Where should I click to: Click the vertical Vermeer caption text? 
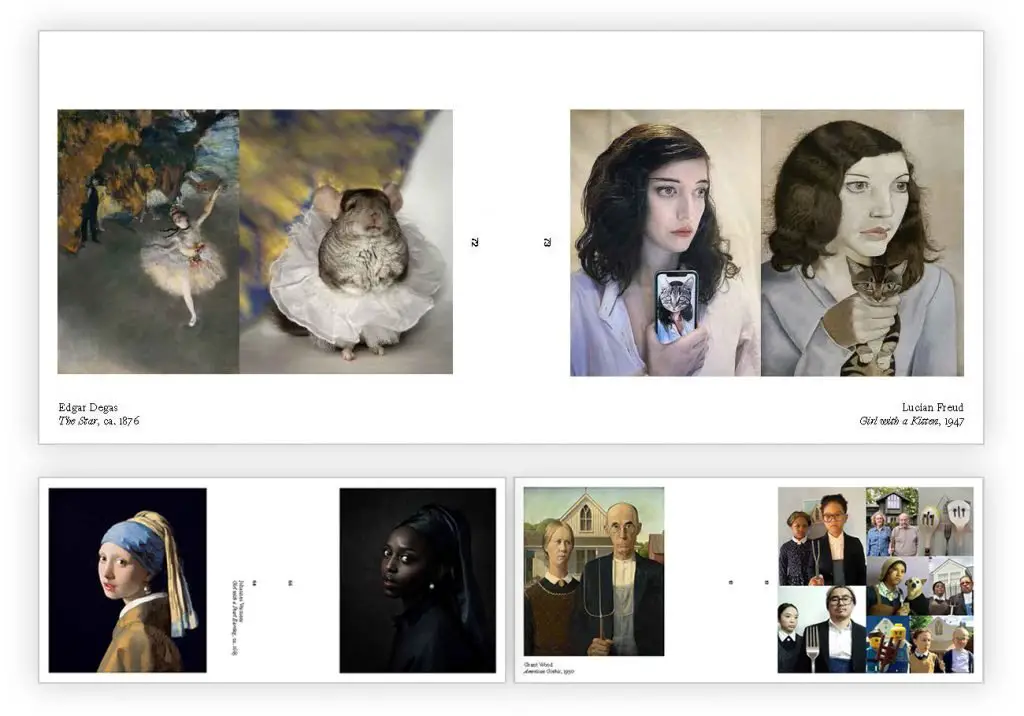coord(237,617)
